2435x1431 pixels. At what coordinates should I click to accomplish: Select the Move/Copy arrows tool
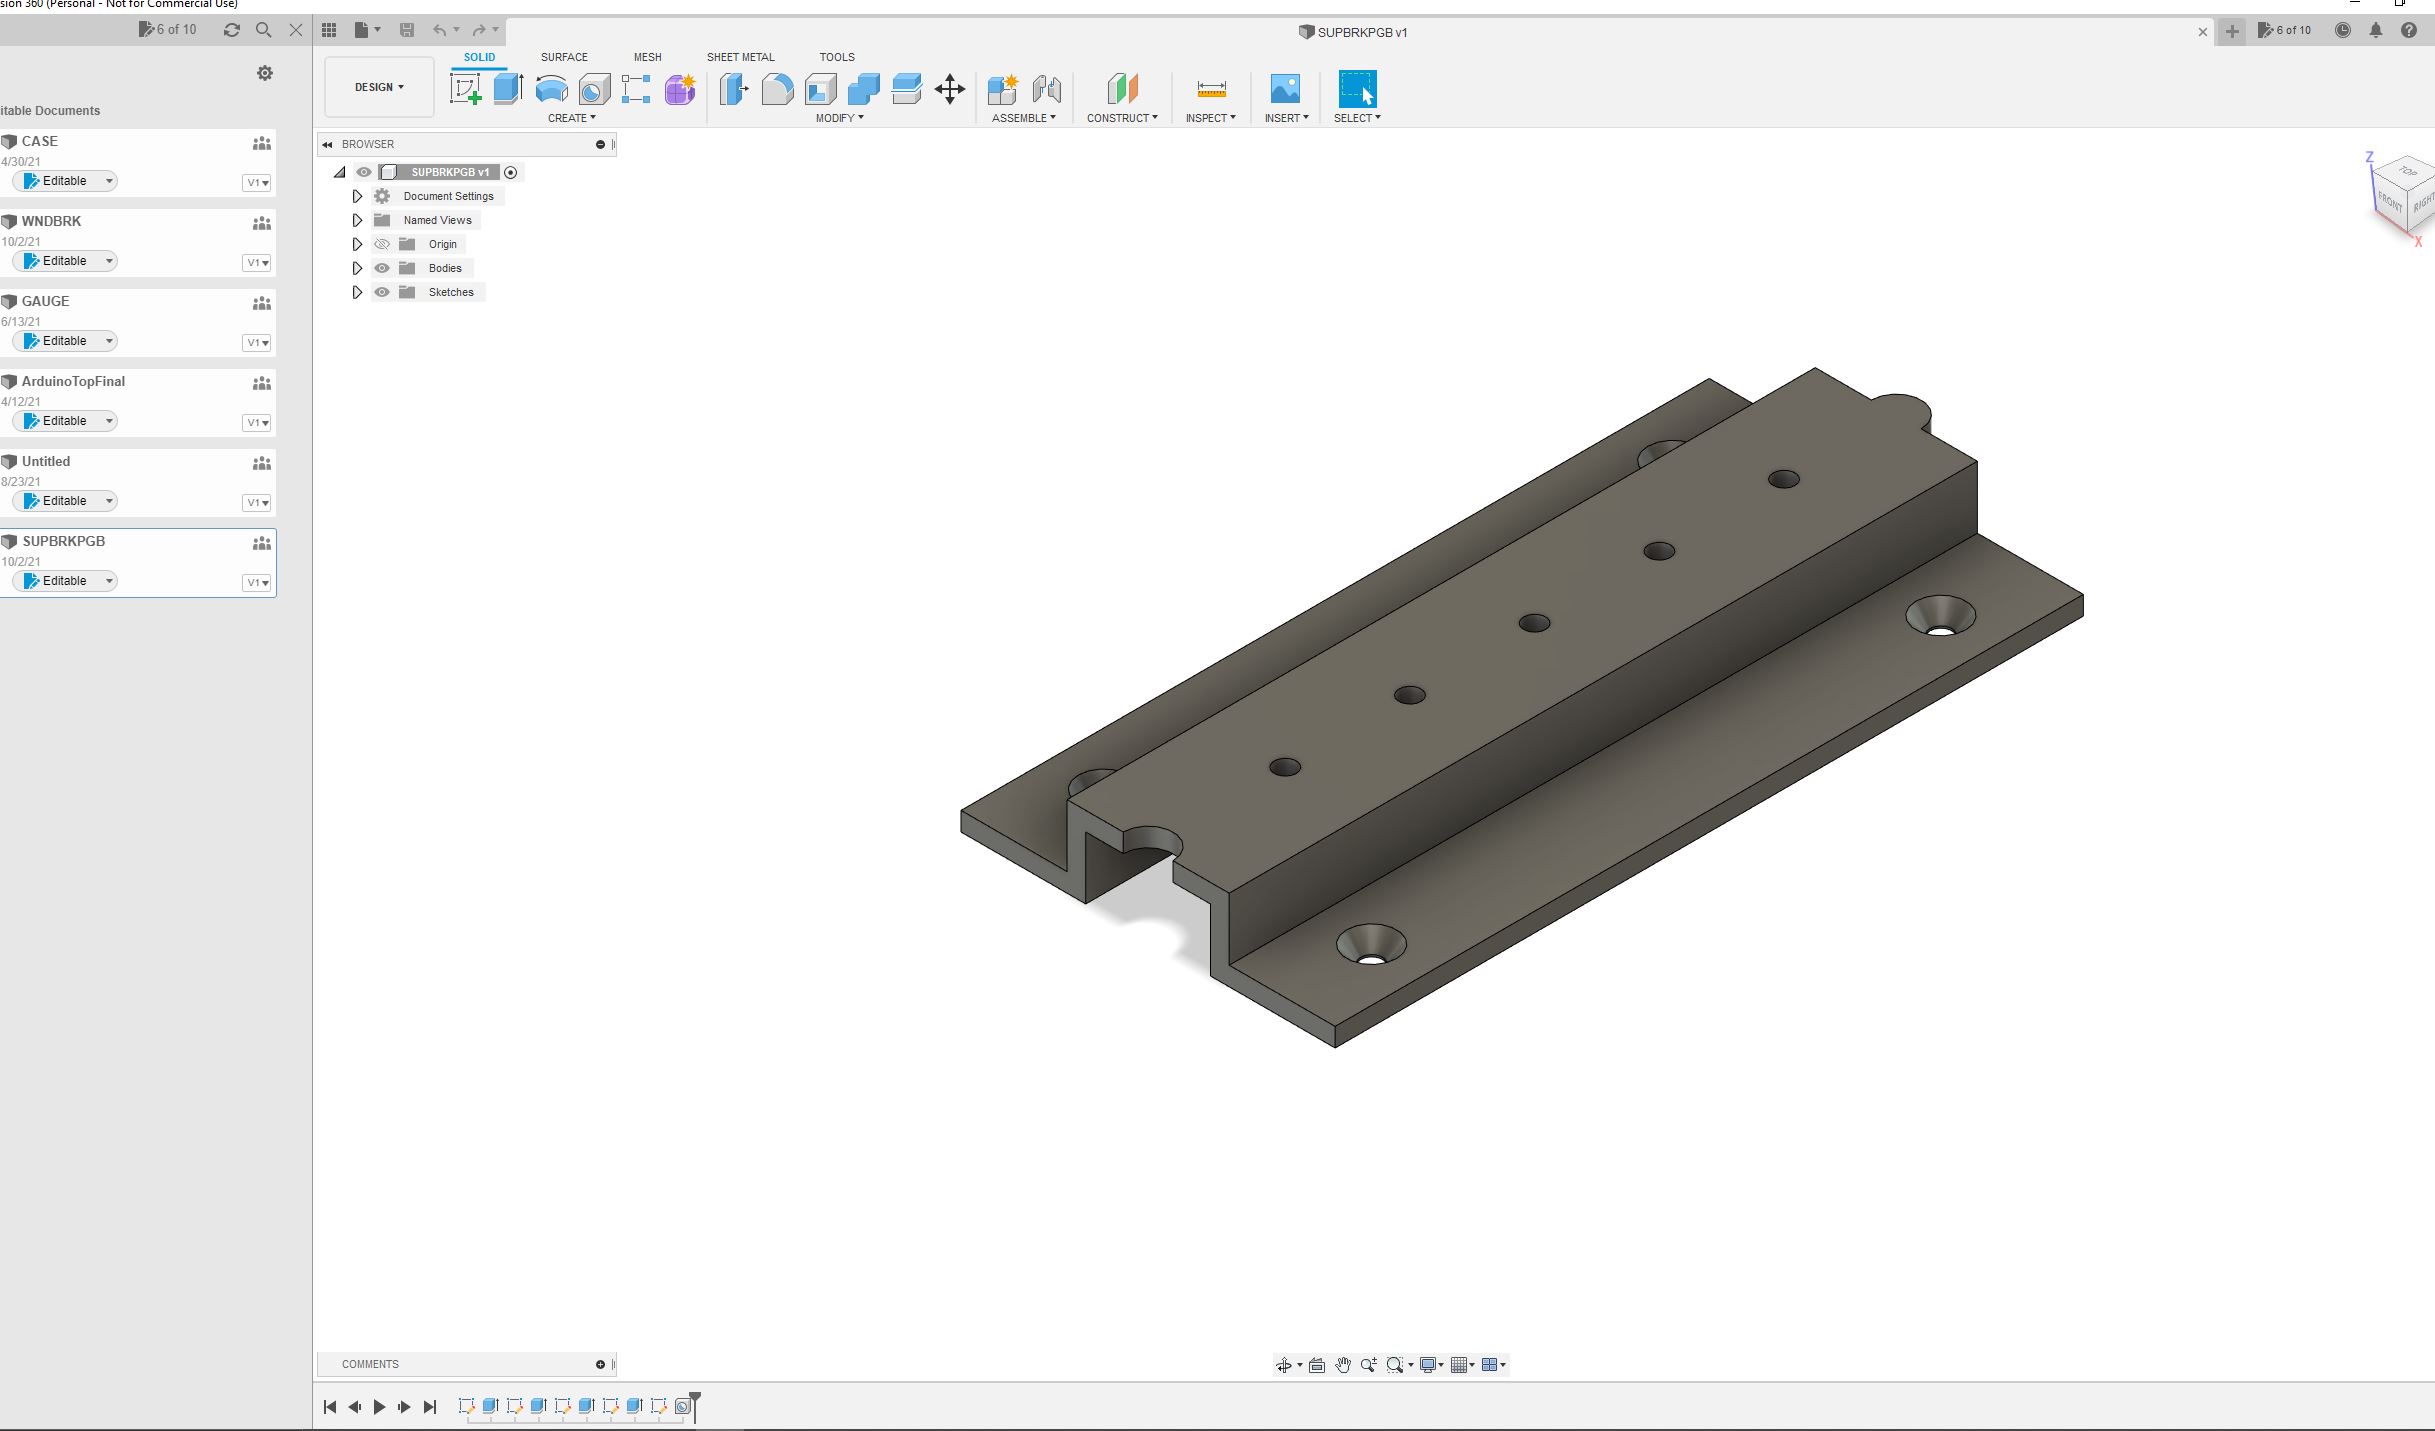pos(949,89)
